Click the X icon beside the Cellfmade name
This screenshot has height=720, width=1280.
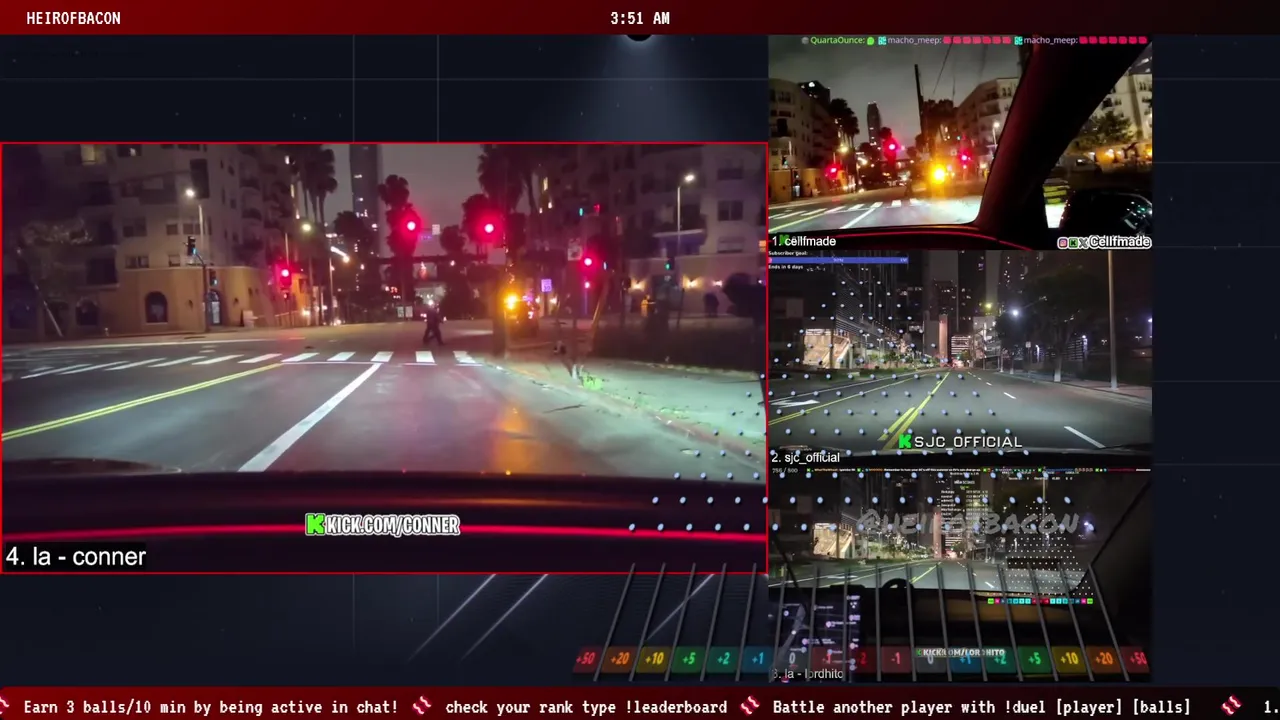(x=1083, y=243)
